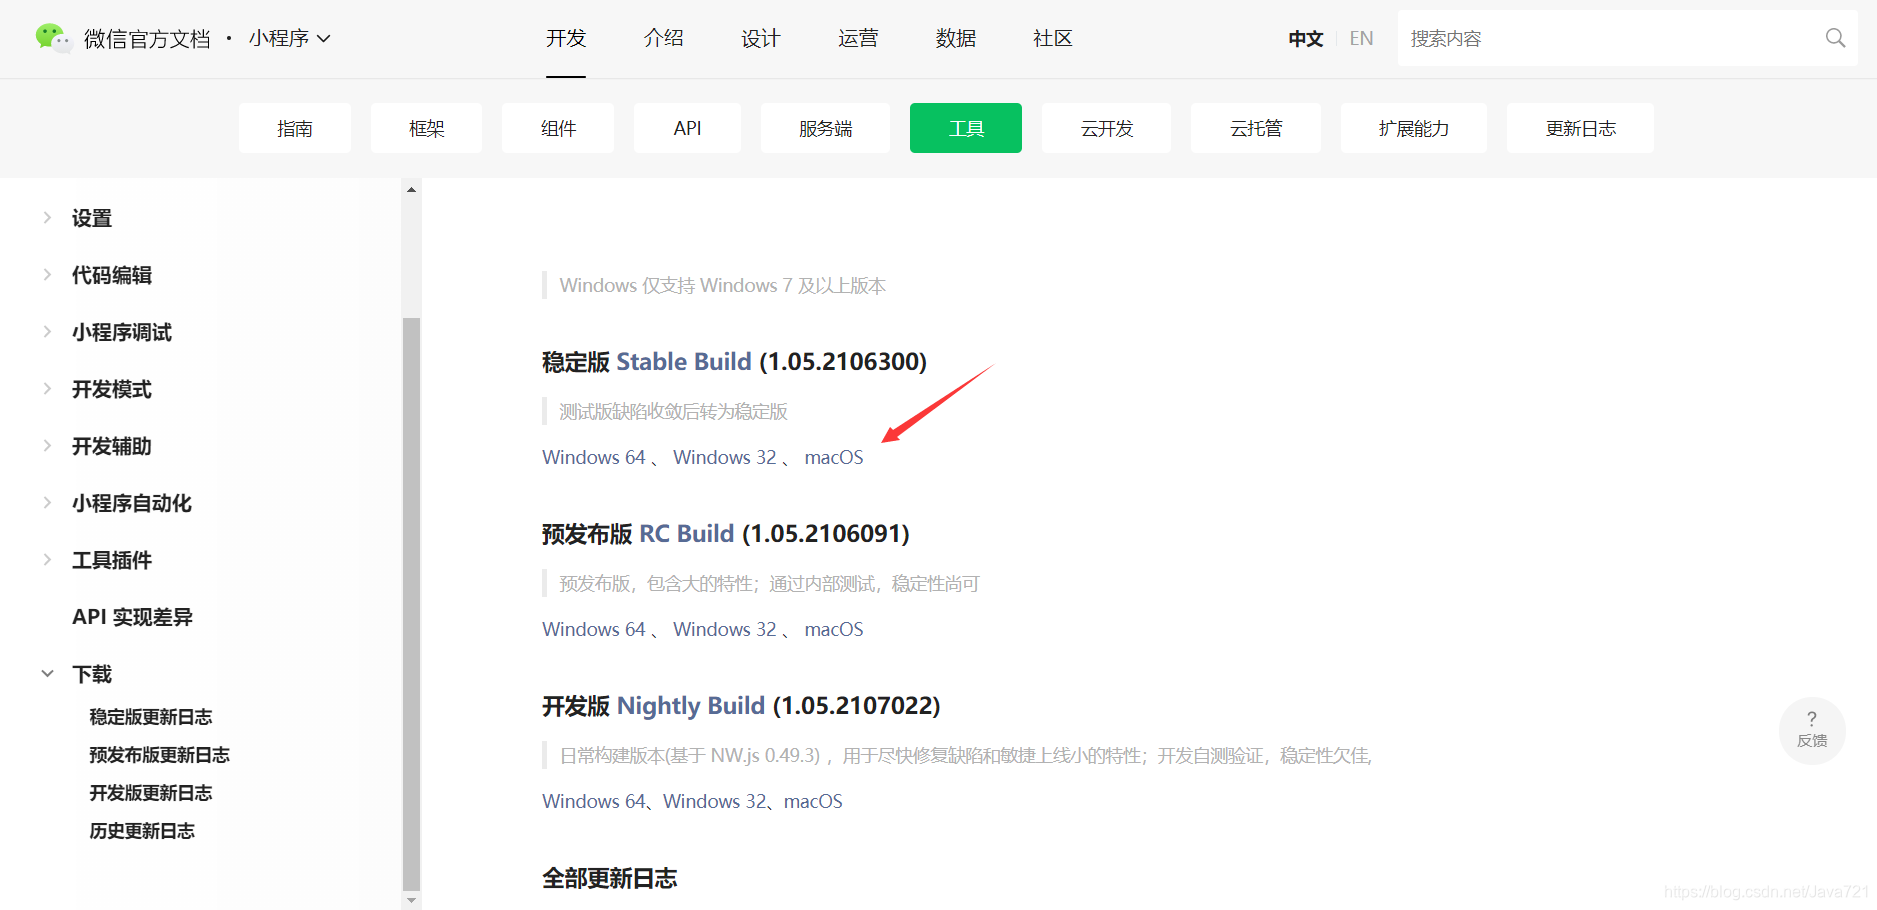Open the 社区 top navigation tab
The height and width of the screenshot is (910, 1877).
pyautogui.click(x=1053, y=38)
